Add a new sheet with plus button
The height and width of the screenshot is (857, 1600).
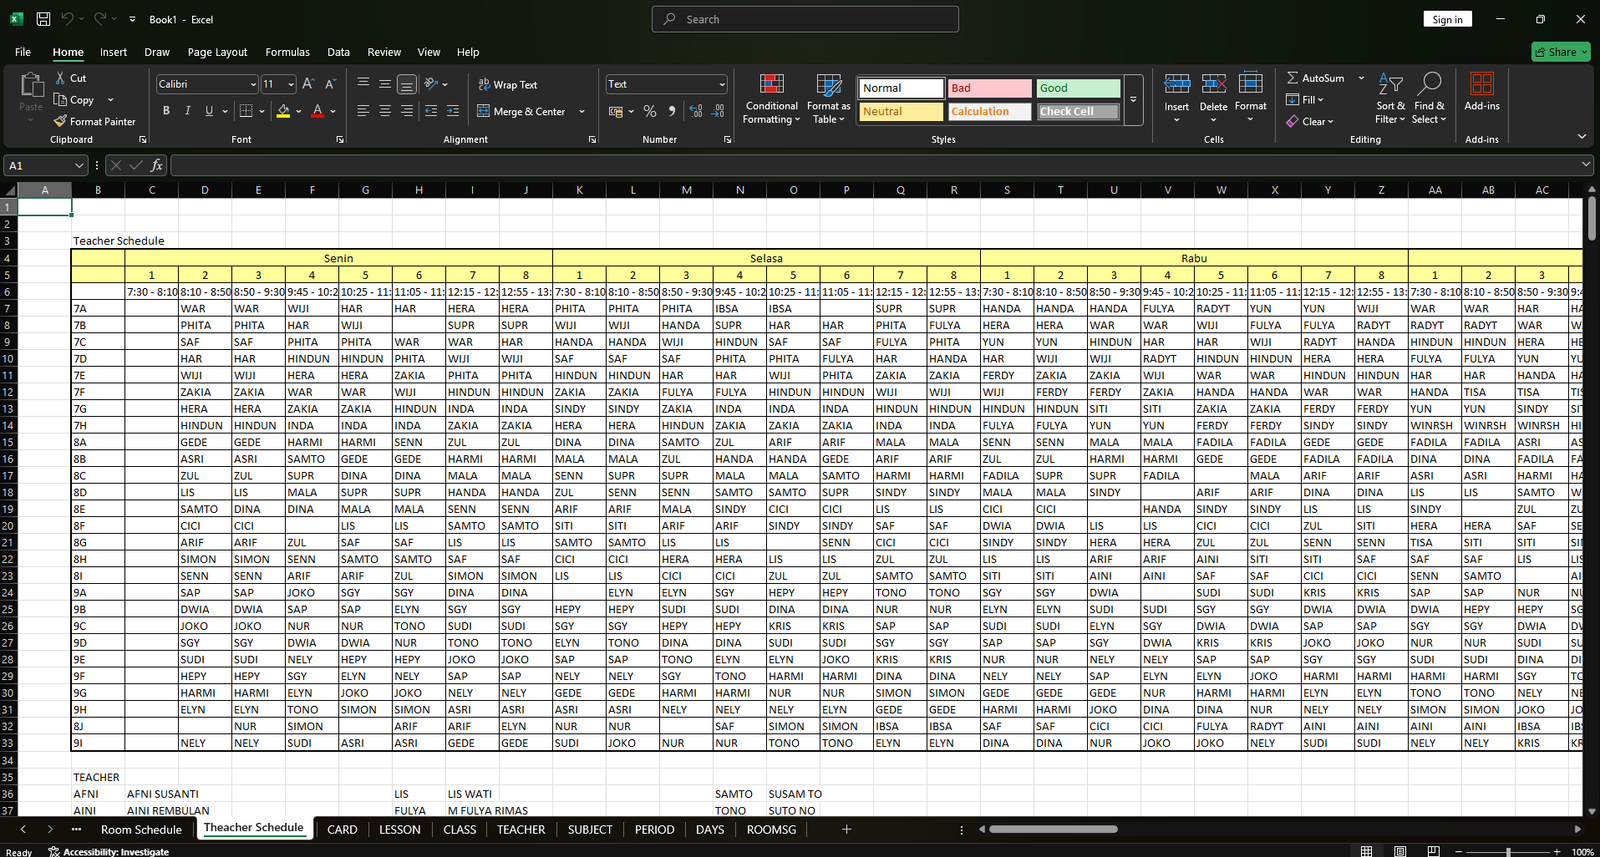846,829
